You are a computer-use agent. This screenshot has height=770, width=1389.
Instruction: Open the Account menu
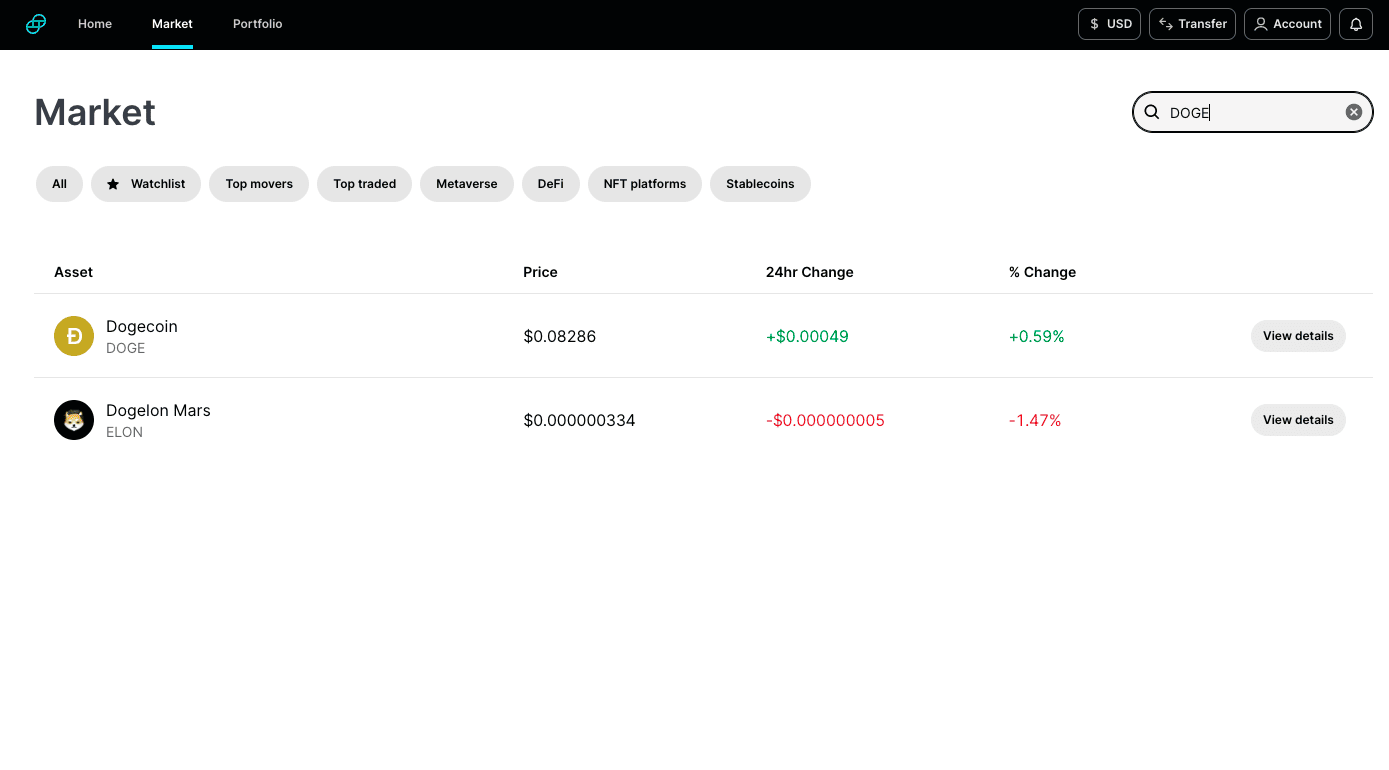[1287, 24]
